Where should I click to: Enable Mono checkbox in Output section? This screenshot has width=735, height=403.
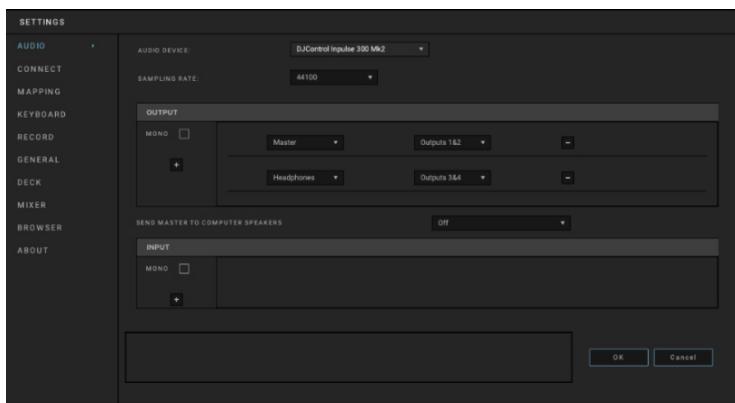pyautogui.click(x=184, y=134)
